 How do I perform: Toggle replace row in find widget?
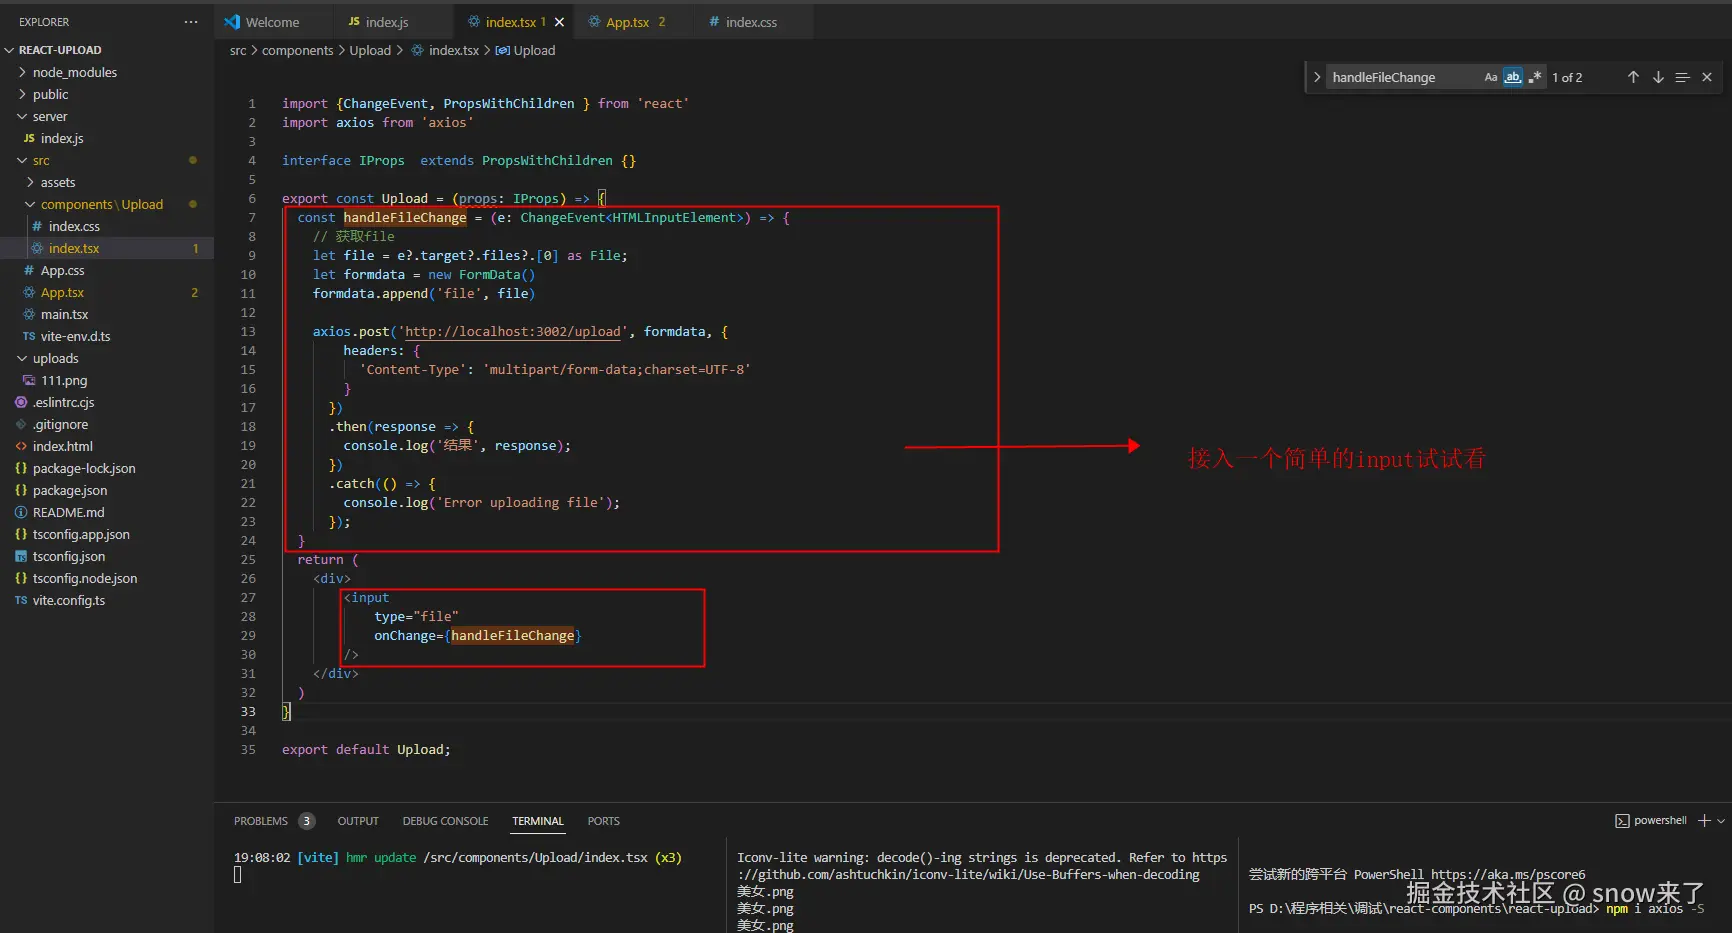click(1317, 77)
